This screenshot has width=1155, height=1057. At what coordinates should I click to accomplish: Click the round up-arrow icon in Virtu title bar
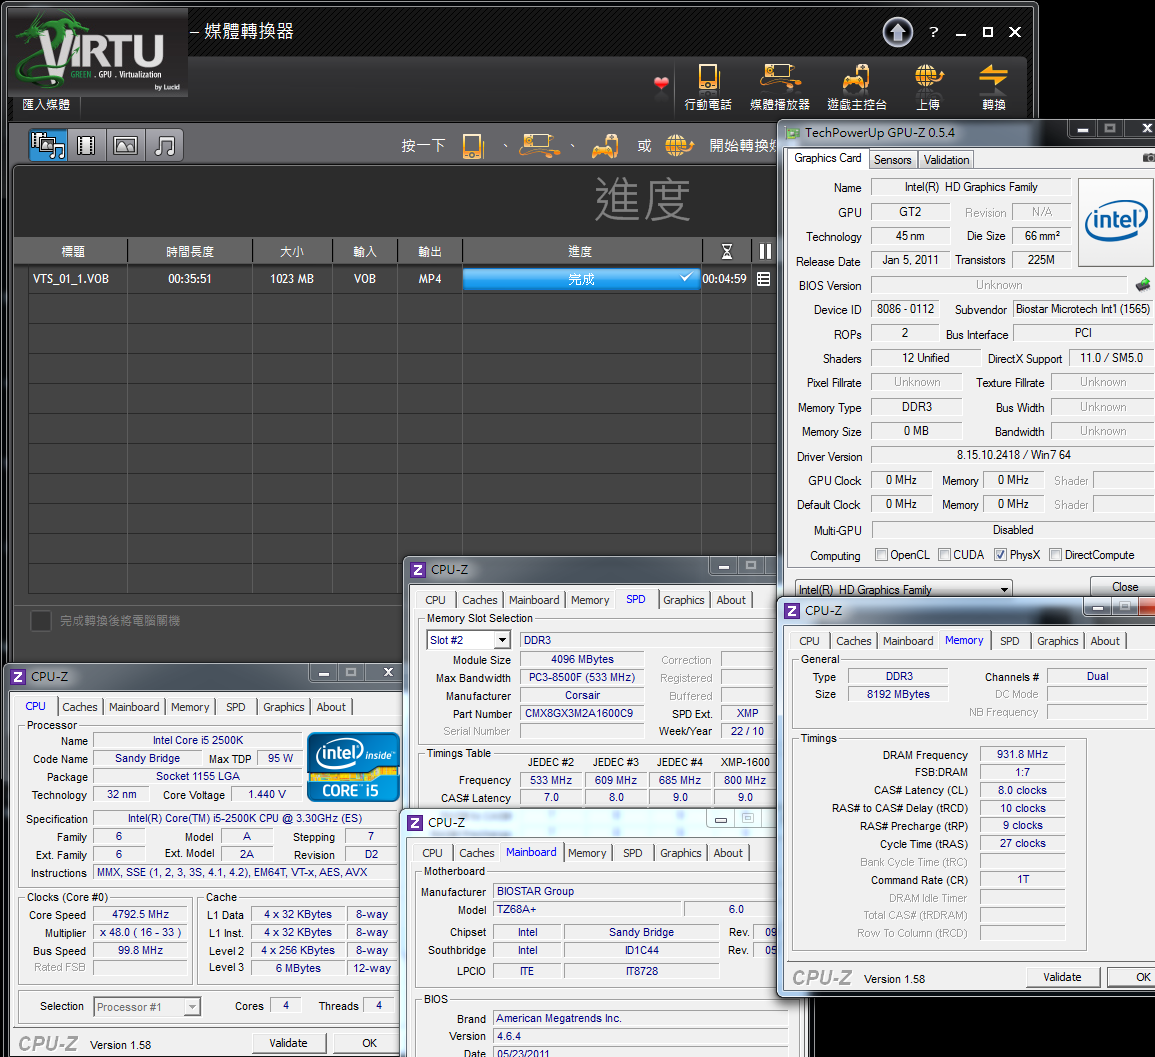click(x=897, y=32)
